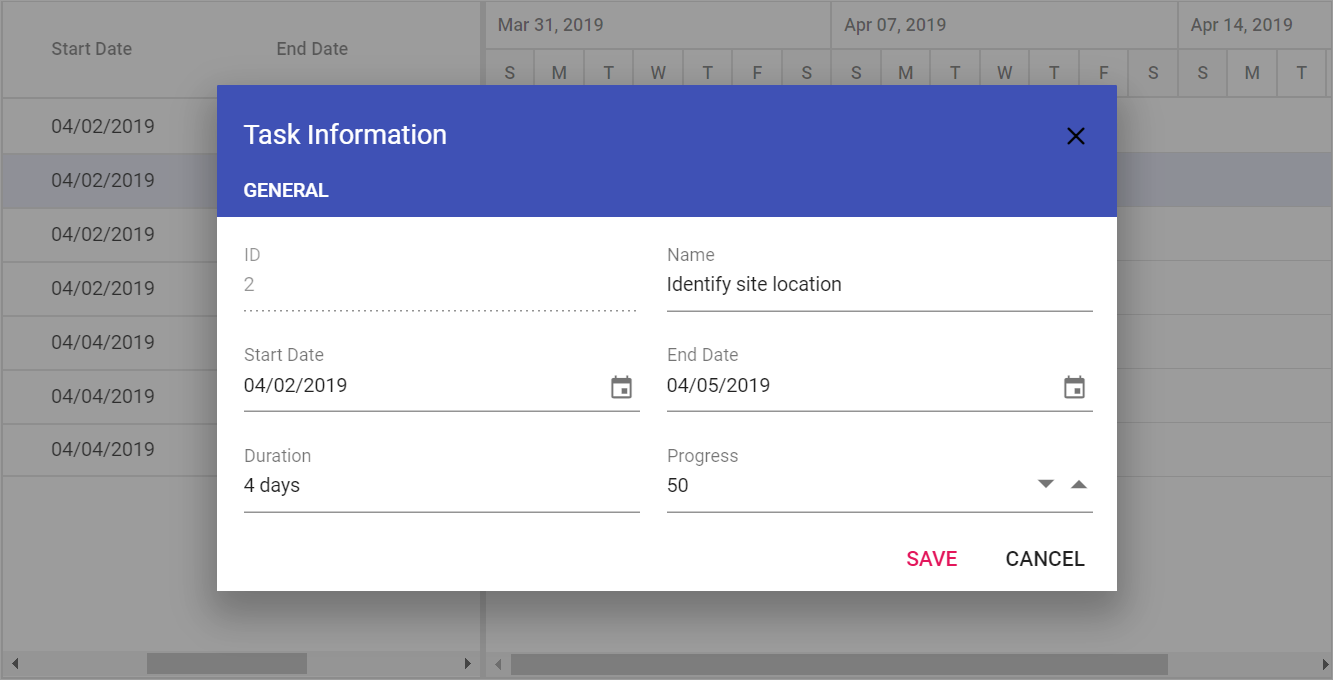The width and height of the screenshot is (1333, 680).
Task: Cancel the task edit
Action: click(x=1045, y=559)
